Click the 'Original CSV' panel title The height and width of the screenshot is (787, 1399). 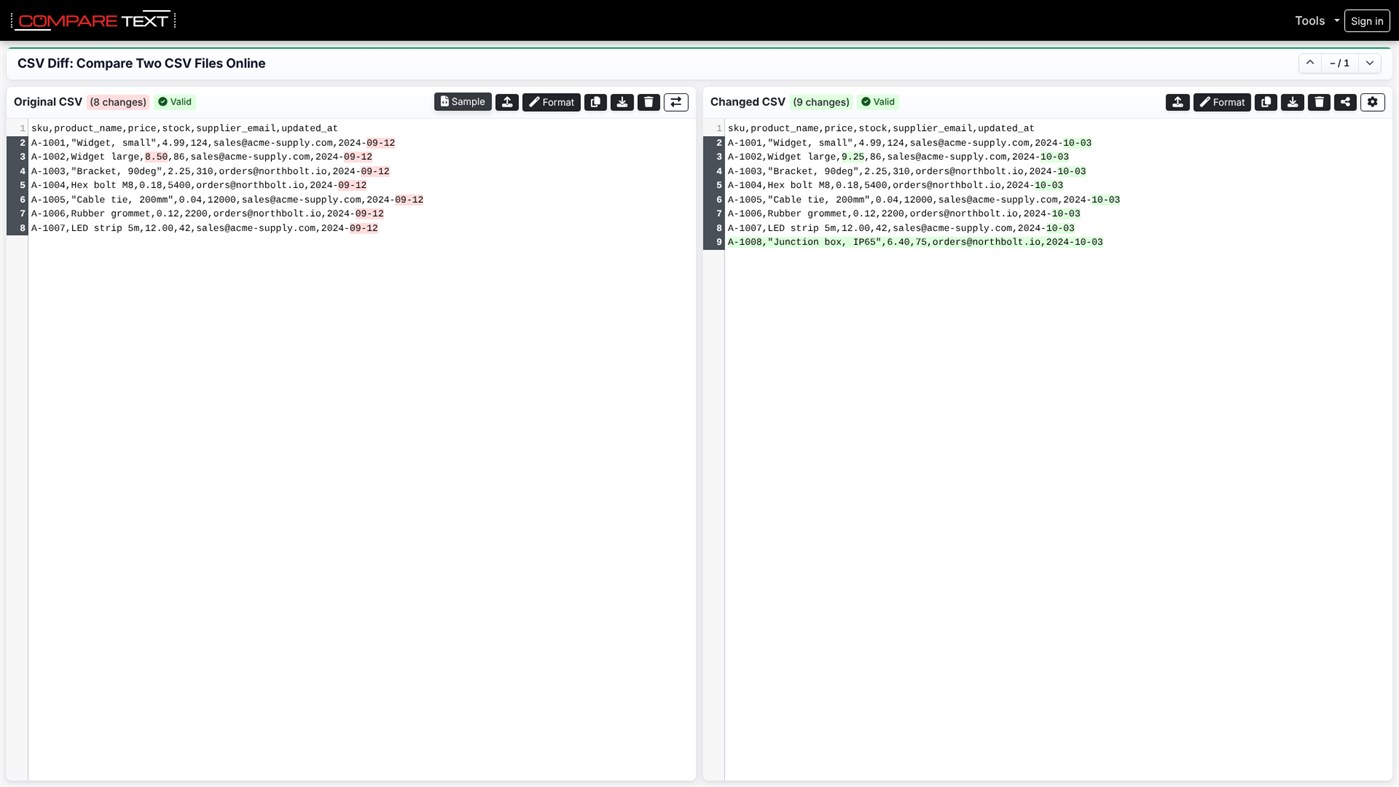coord(48,102)
